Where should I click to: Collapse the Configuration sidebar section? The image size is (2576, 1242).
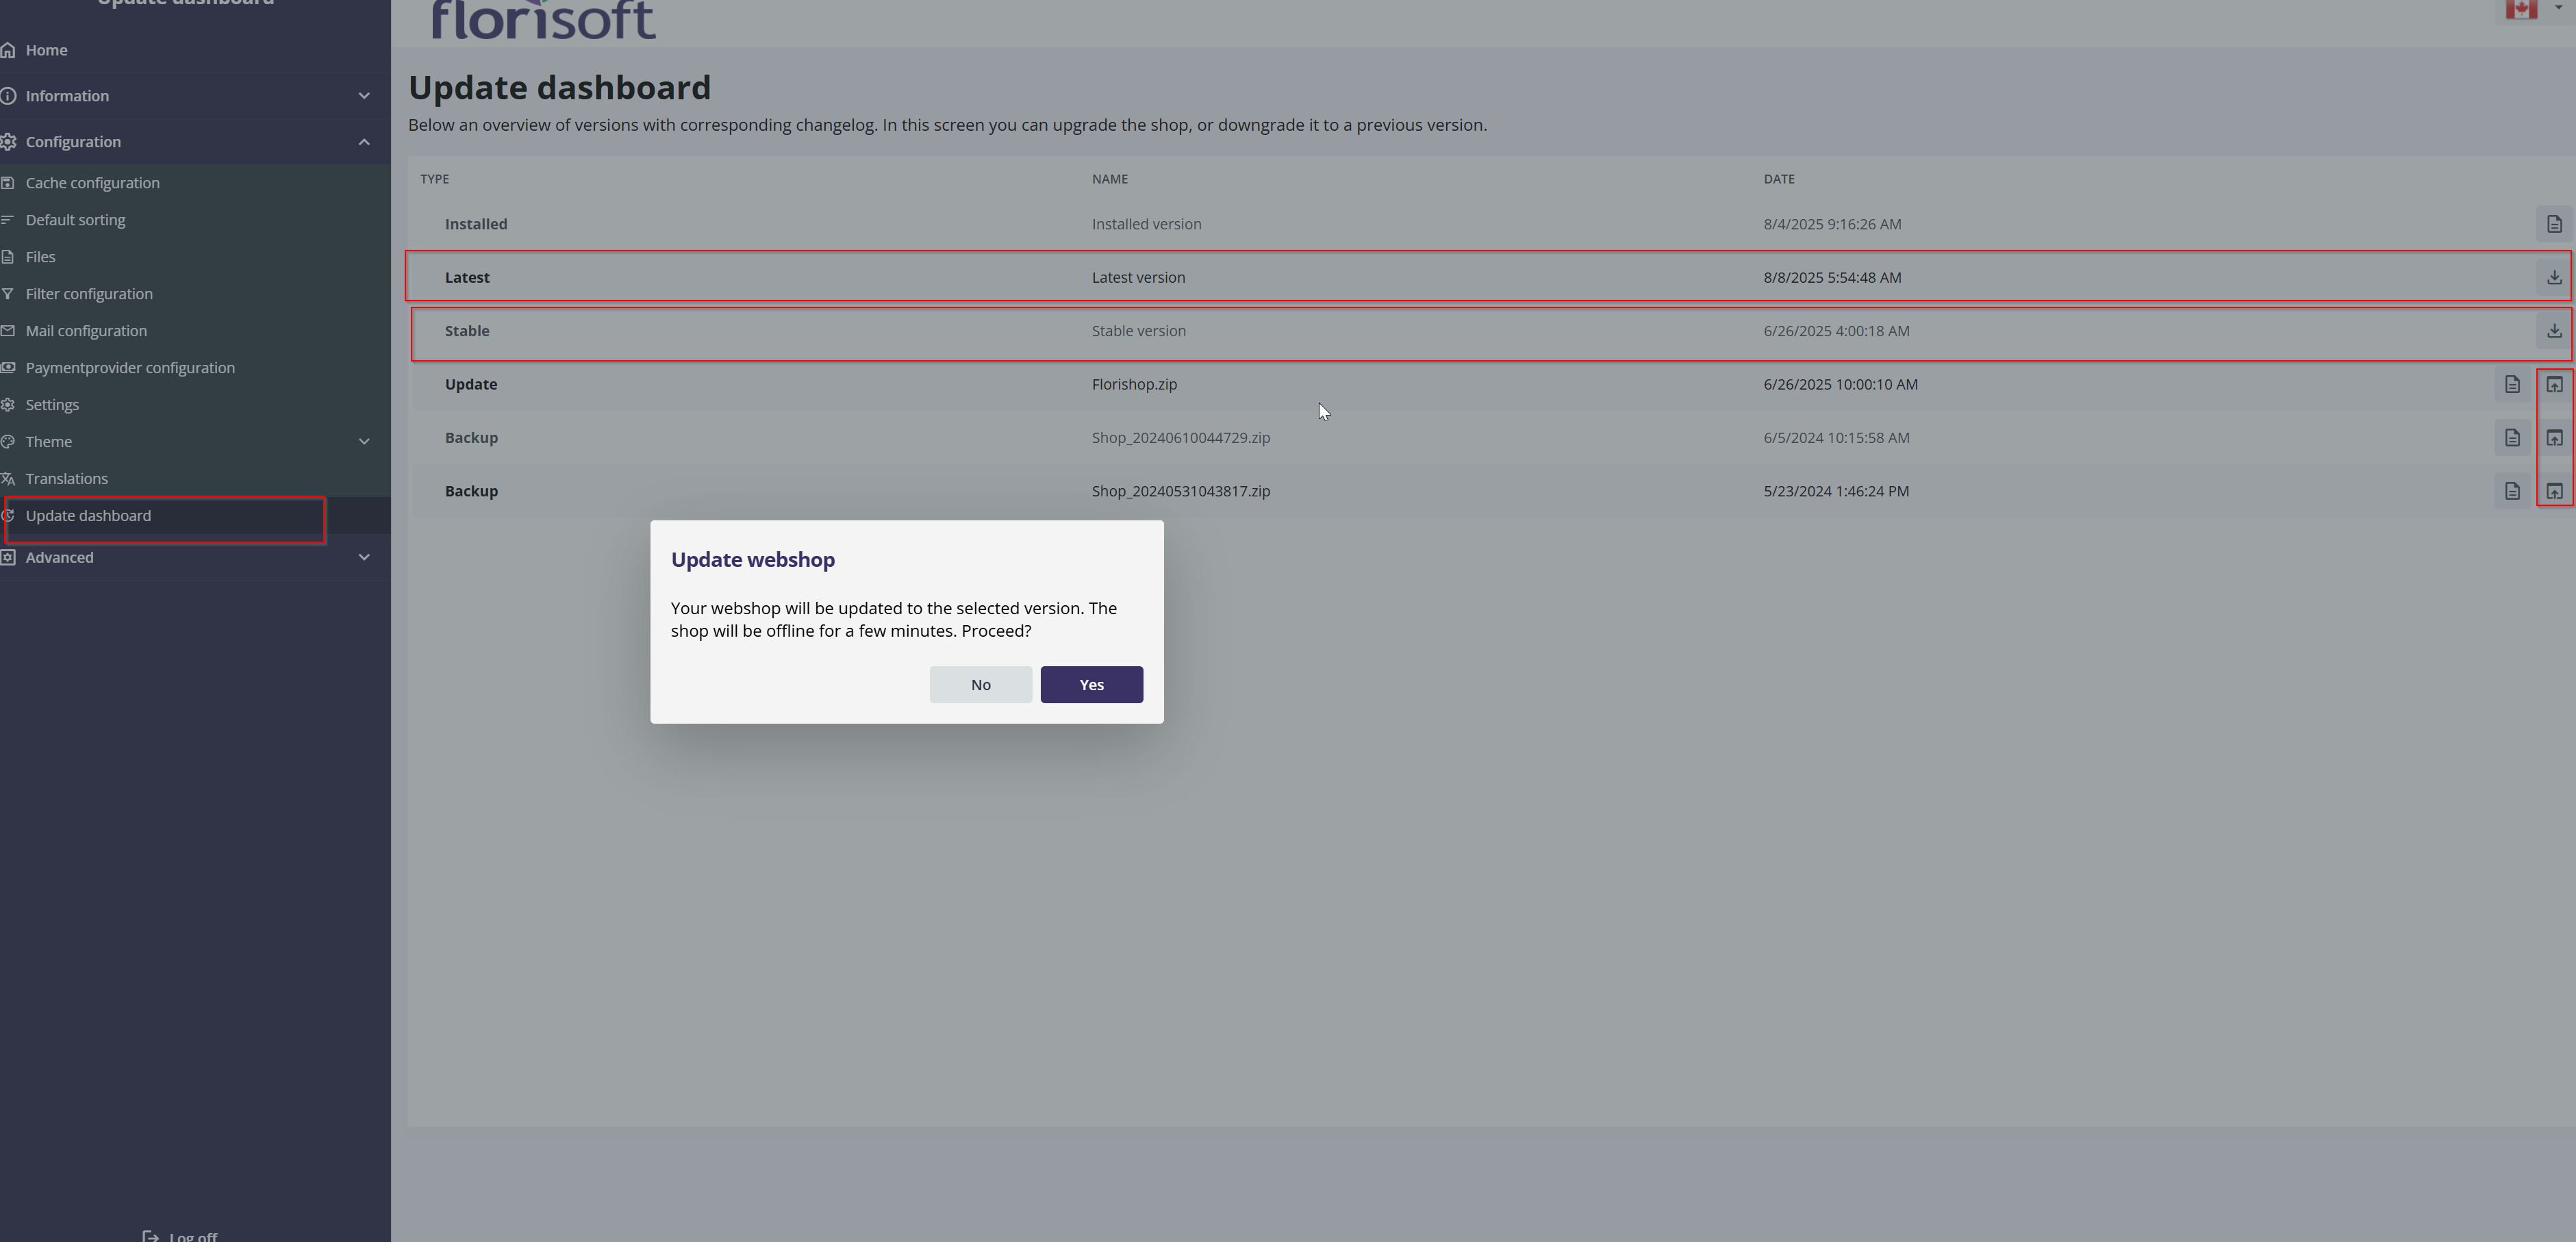364,142
